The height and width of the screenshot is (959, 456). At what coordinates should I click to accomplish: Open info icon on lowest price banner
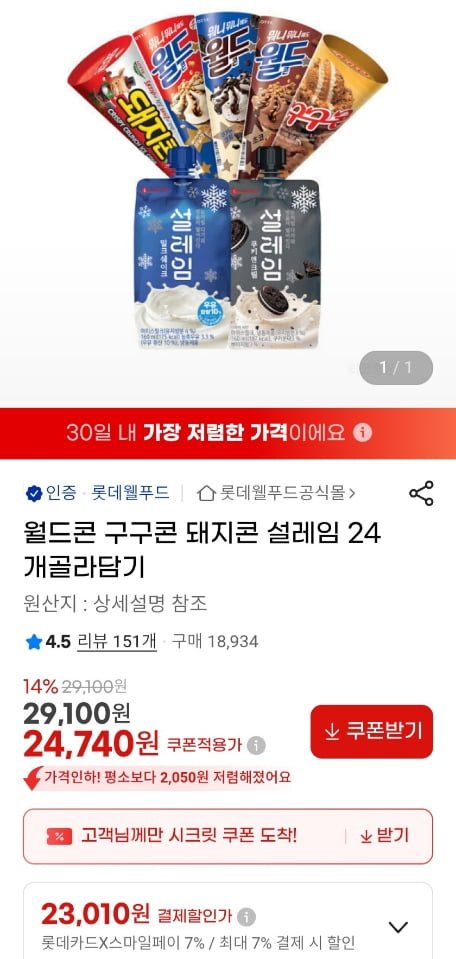[362, 433]
